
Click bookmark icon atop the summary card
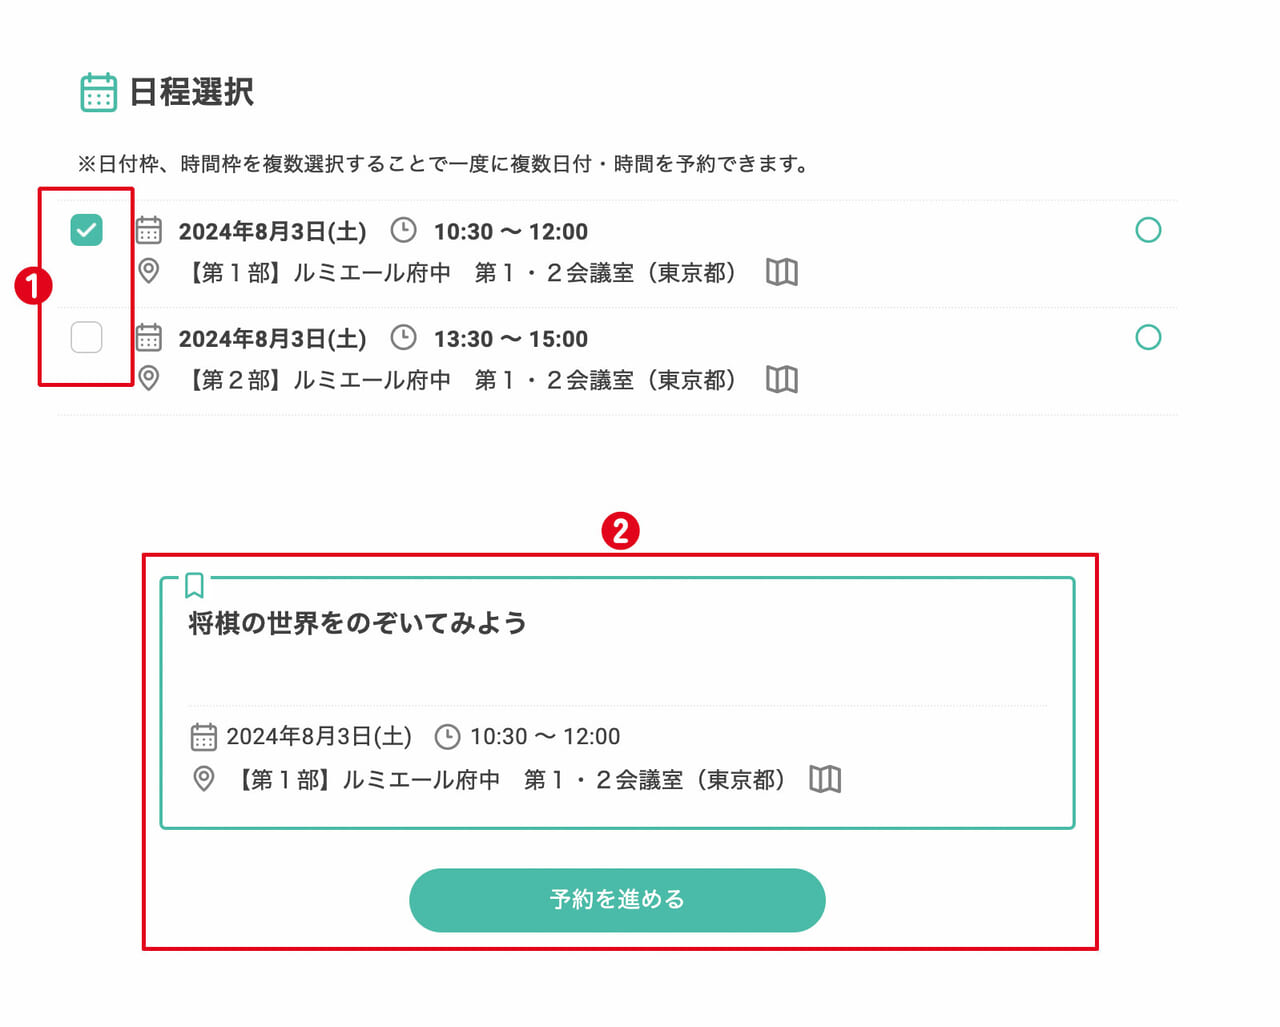tap(195, 585)
